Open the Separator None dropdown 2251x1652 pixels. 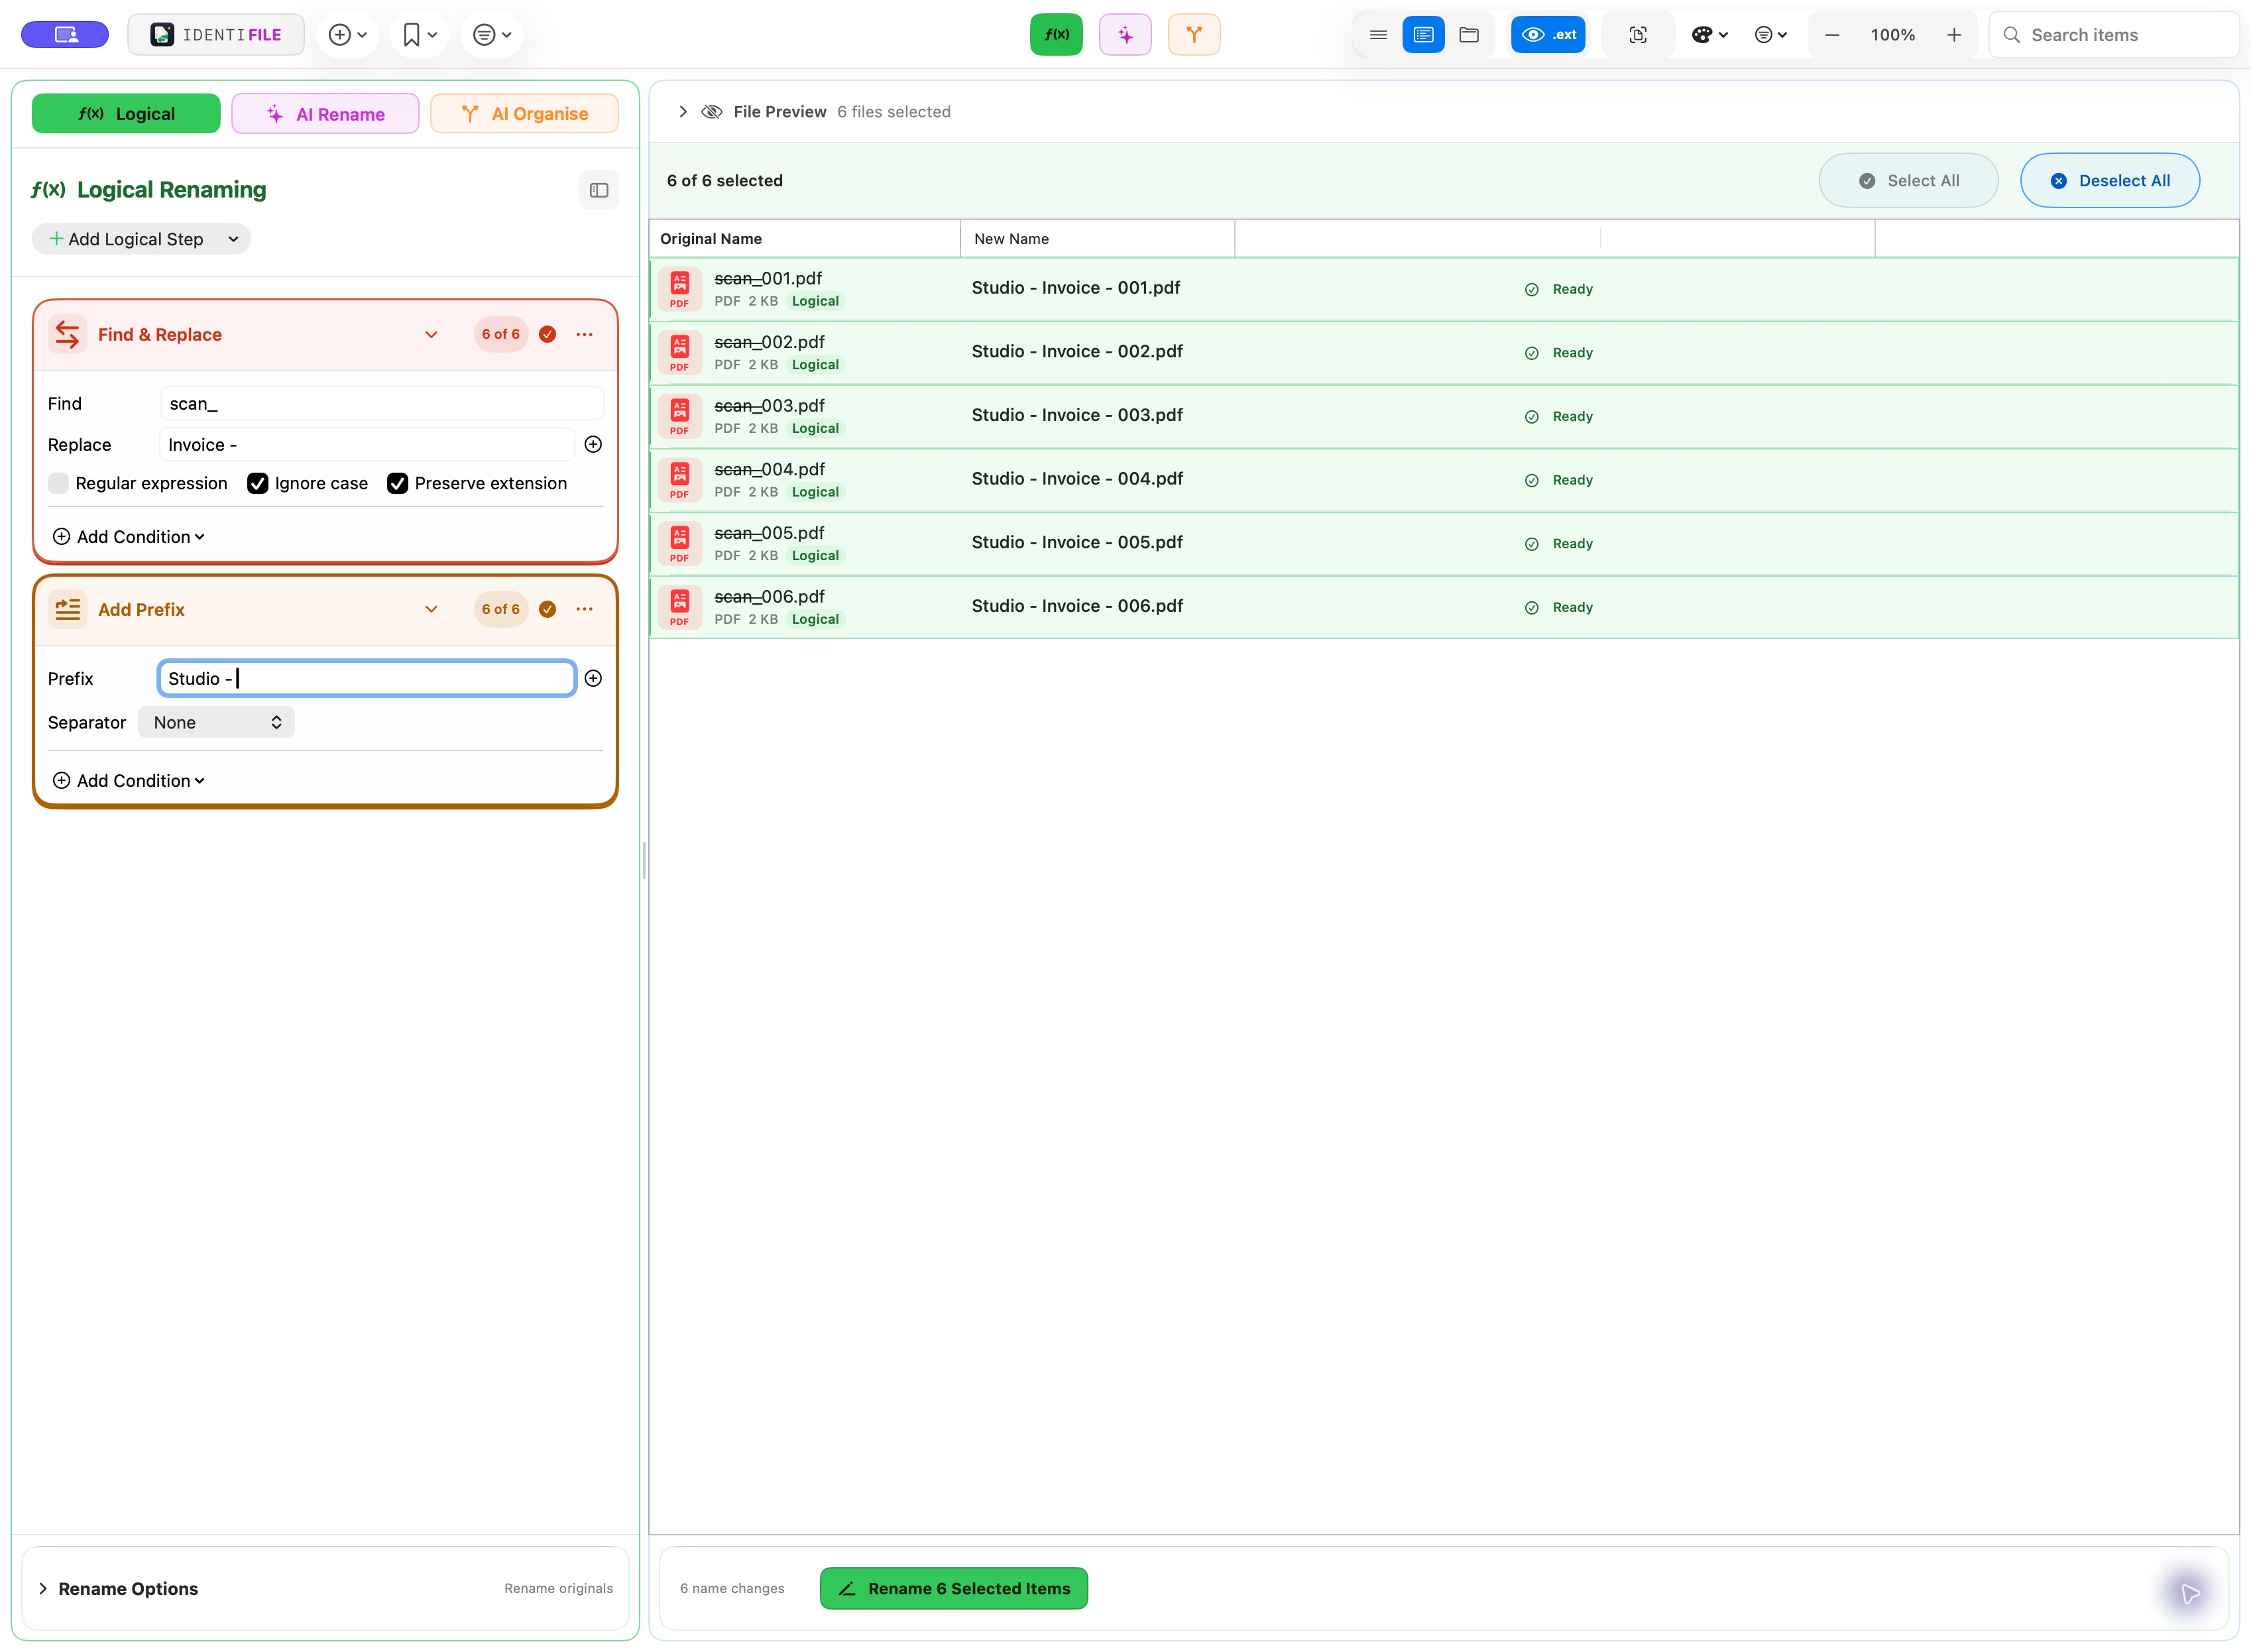tap(216, 722)
